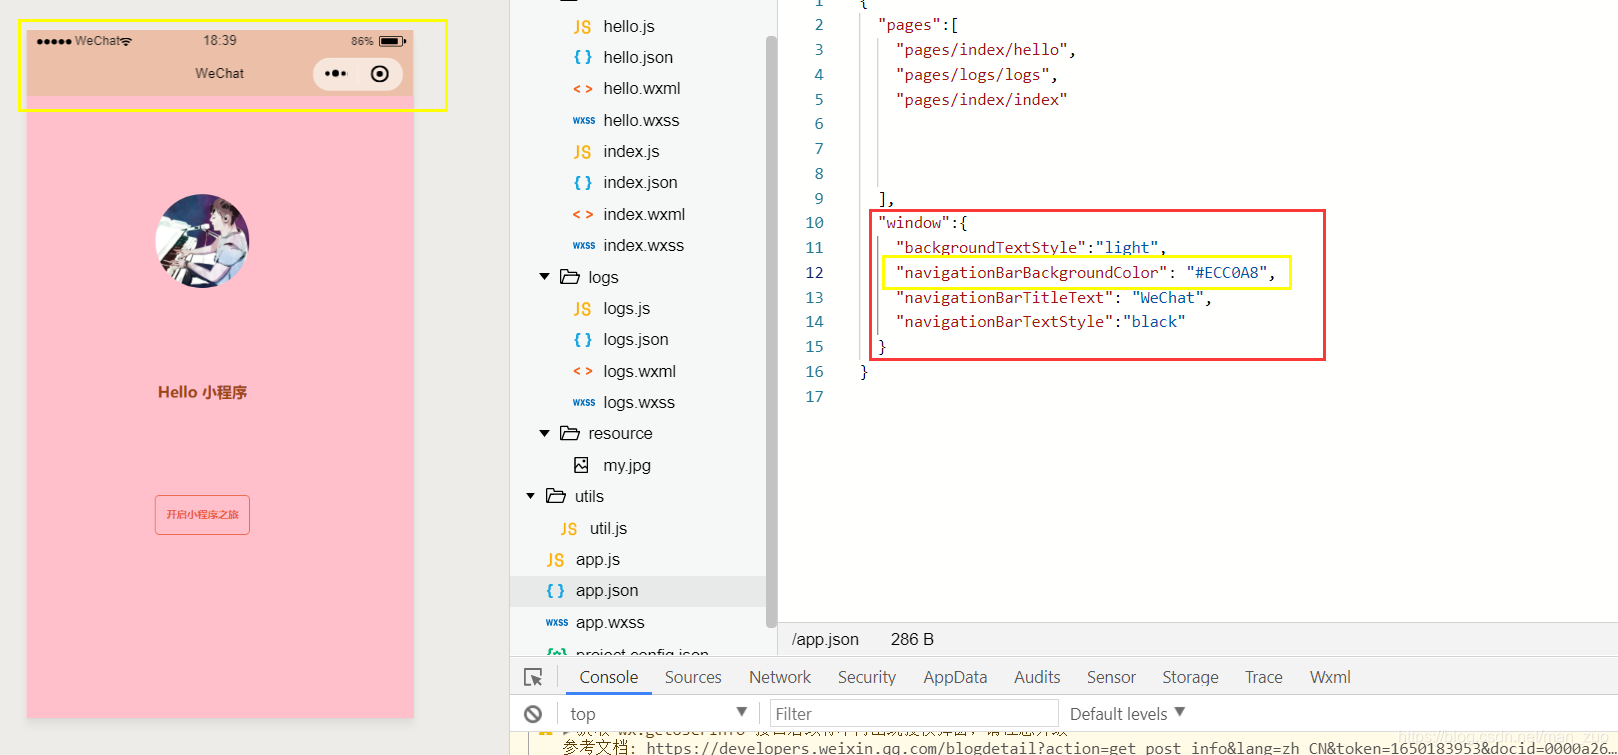Open the simulator three-dots menu capsule
This screenshot has width=1618, height=755.
pos(336,74)
